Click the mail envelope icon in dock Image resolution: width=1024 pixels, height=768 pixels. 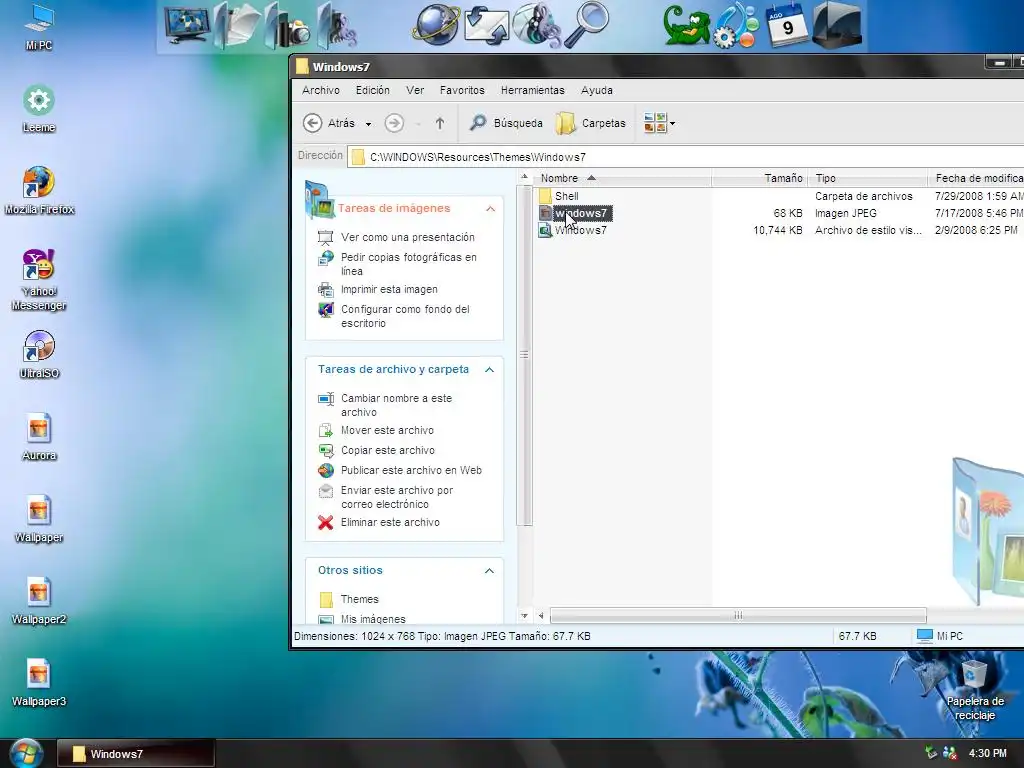click(487, 26)
